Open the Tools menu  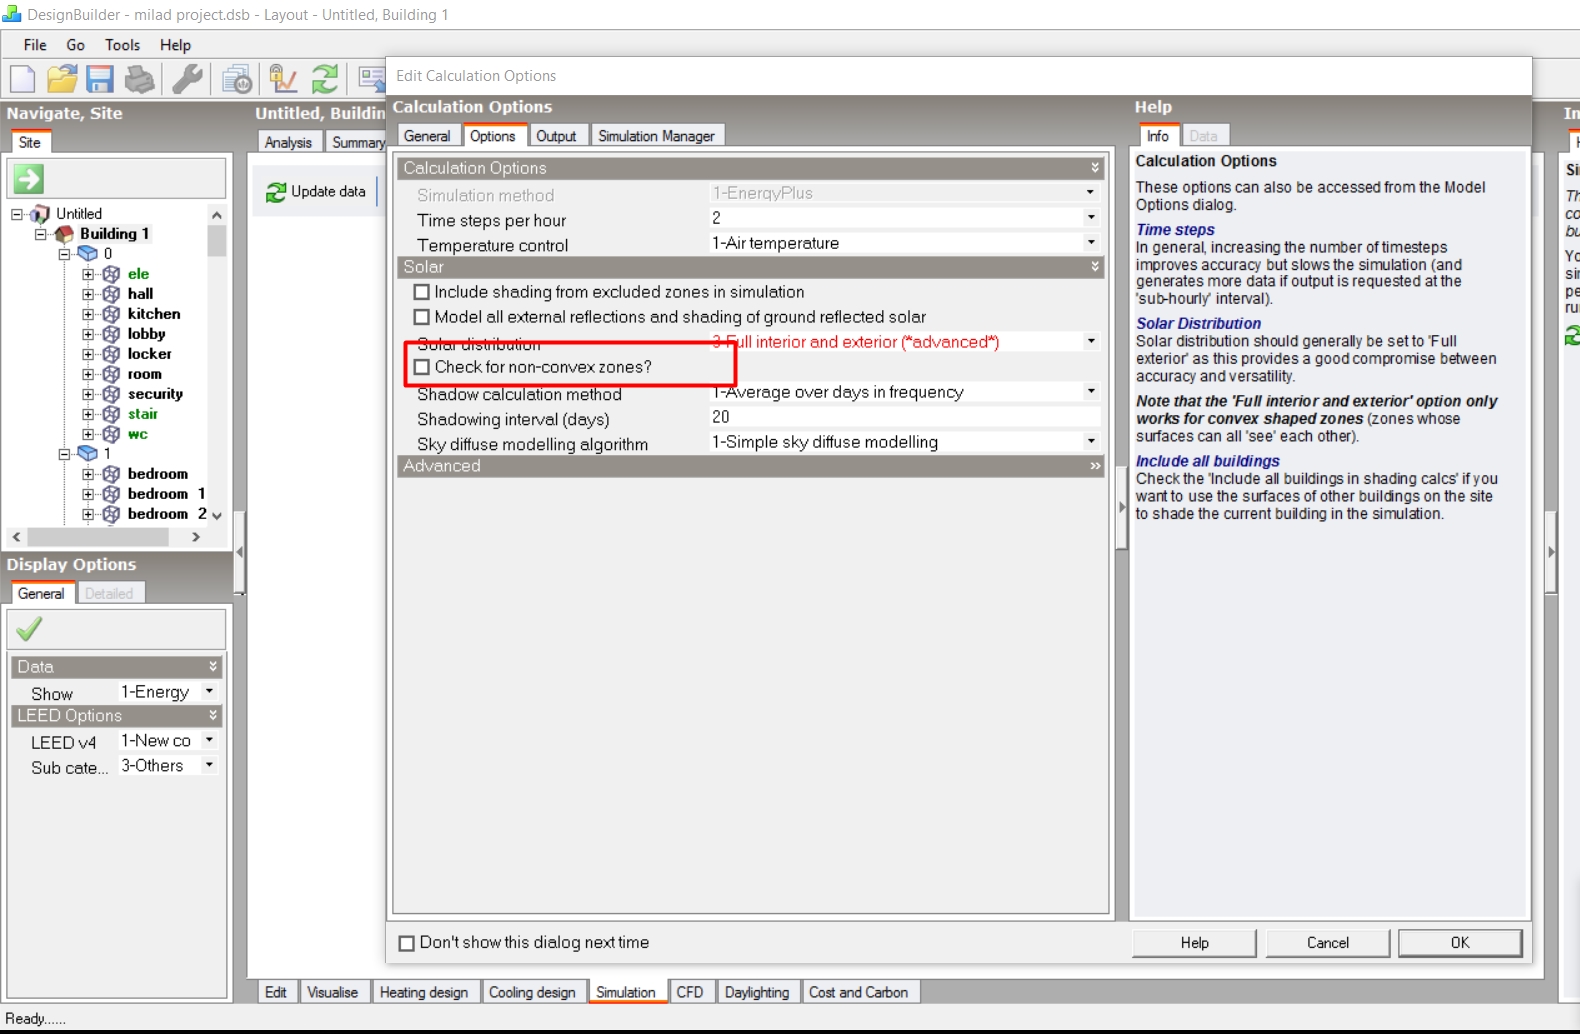click(122, 45)
